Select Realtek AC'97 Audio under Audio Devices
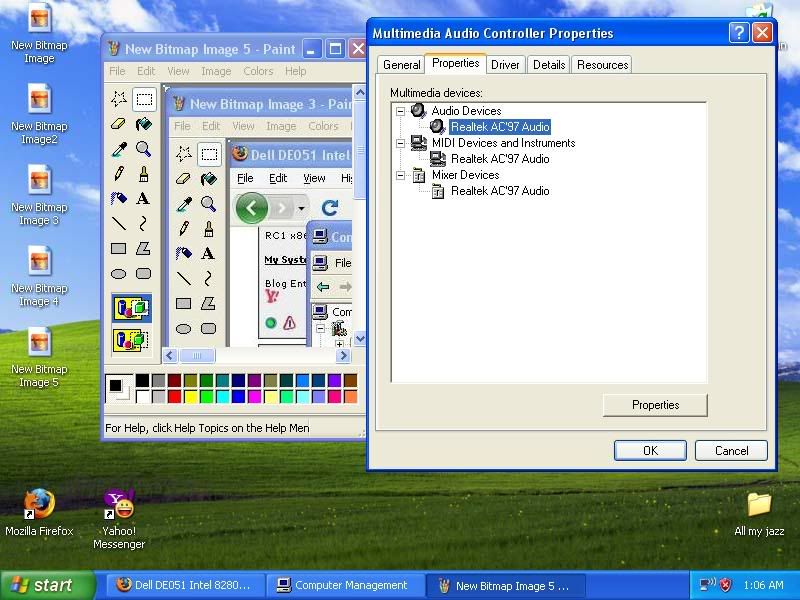The width and height of the screenshot is (800, 600). coord(500,127)
